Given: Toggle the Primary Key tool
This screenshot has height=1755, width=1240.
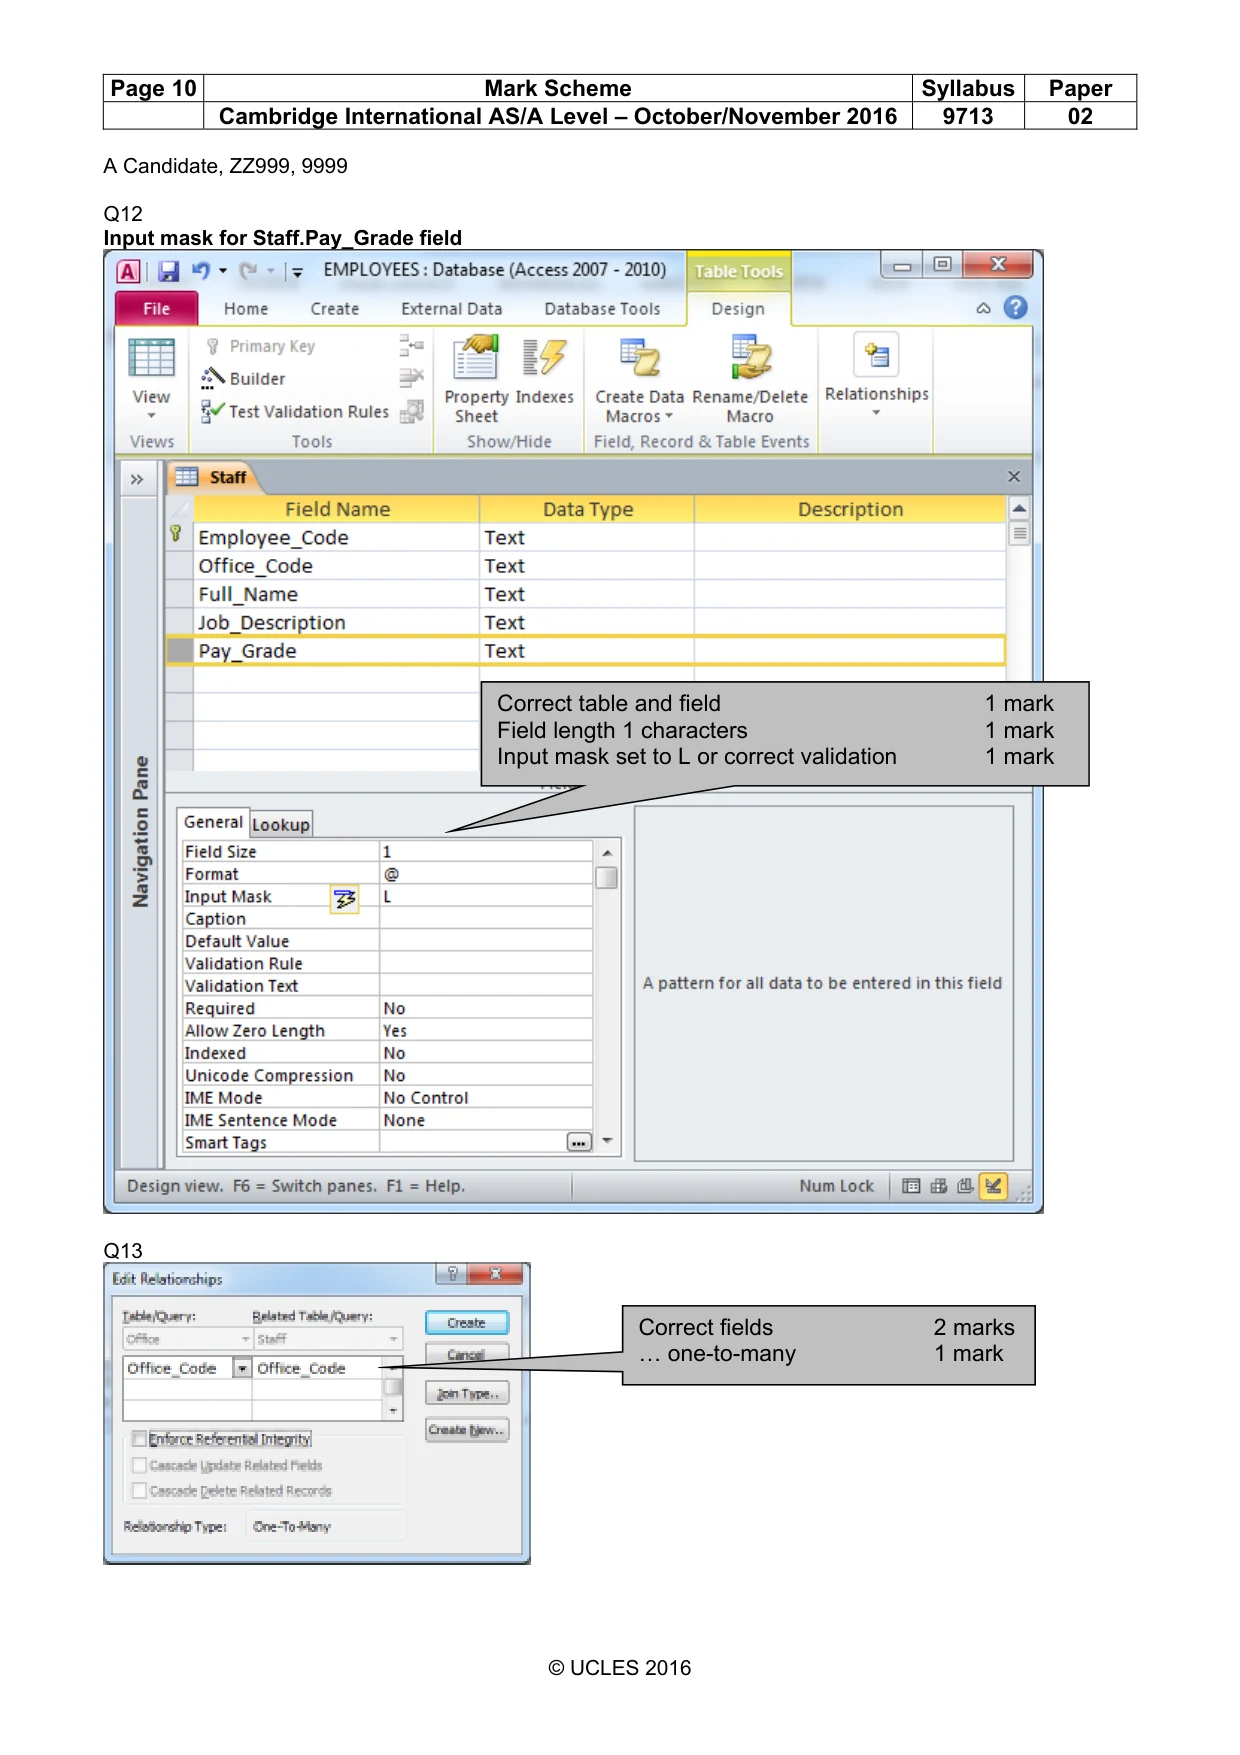Looking at the screenshot, I should tap(260, 346).
